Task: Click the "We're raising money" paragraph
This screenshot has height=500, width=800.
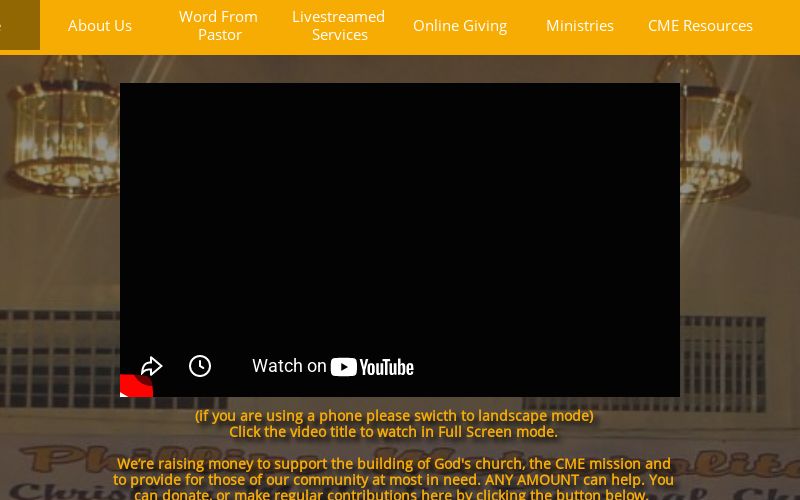Action: (393, 464)
